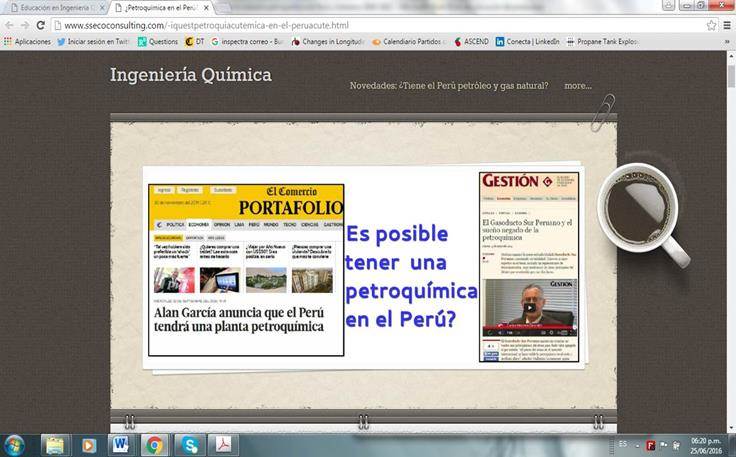The image size is (736, 457).
Task: Click the paperclip icon on the page
Action: [x=603, y=113]
